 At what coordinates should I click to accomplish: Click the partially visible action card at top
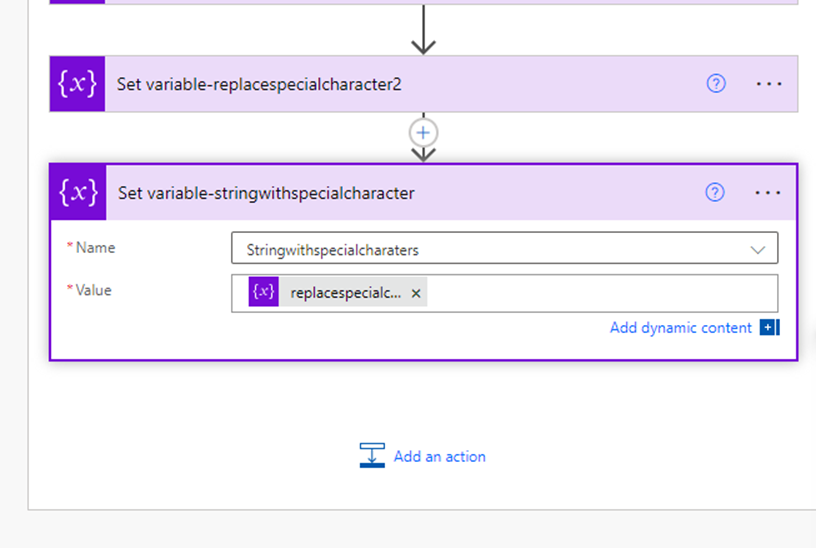[424, 2]
